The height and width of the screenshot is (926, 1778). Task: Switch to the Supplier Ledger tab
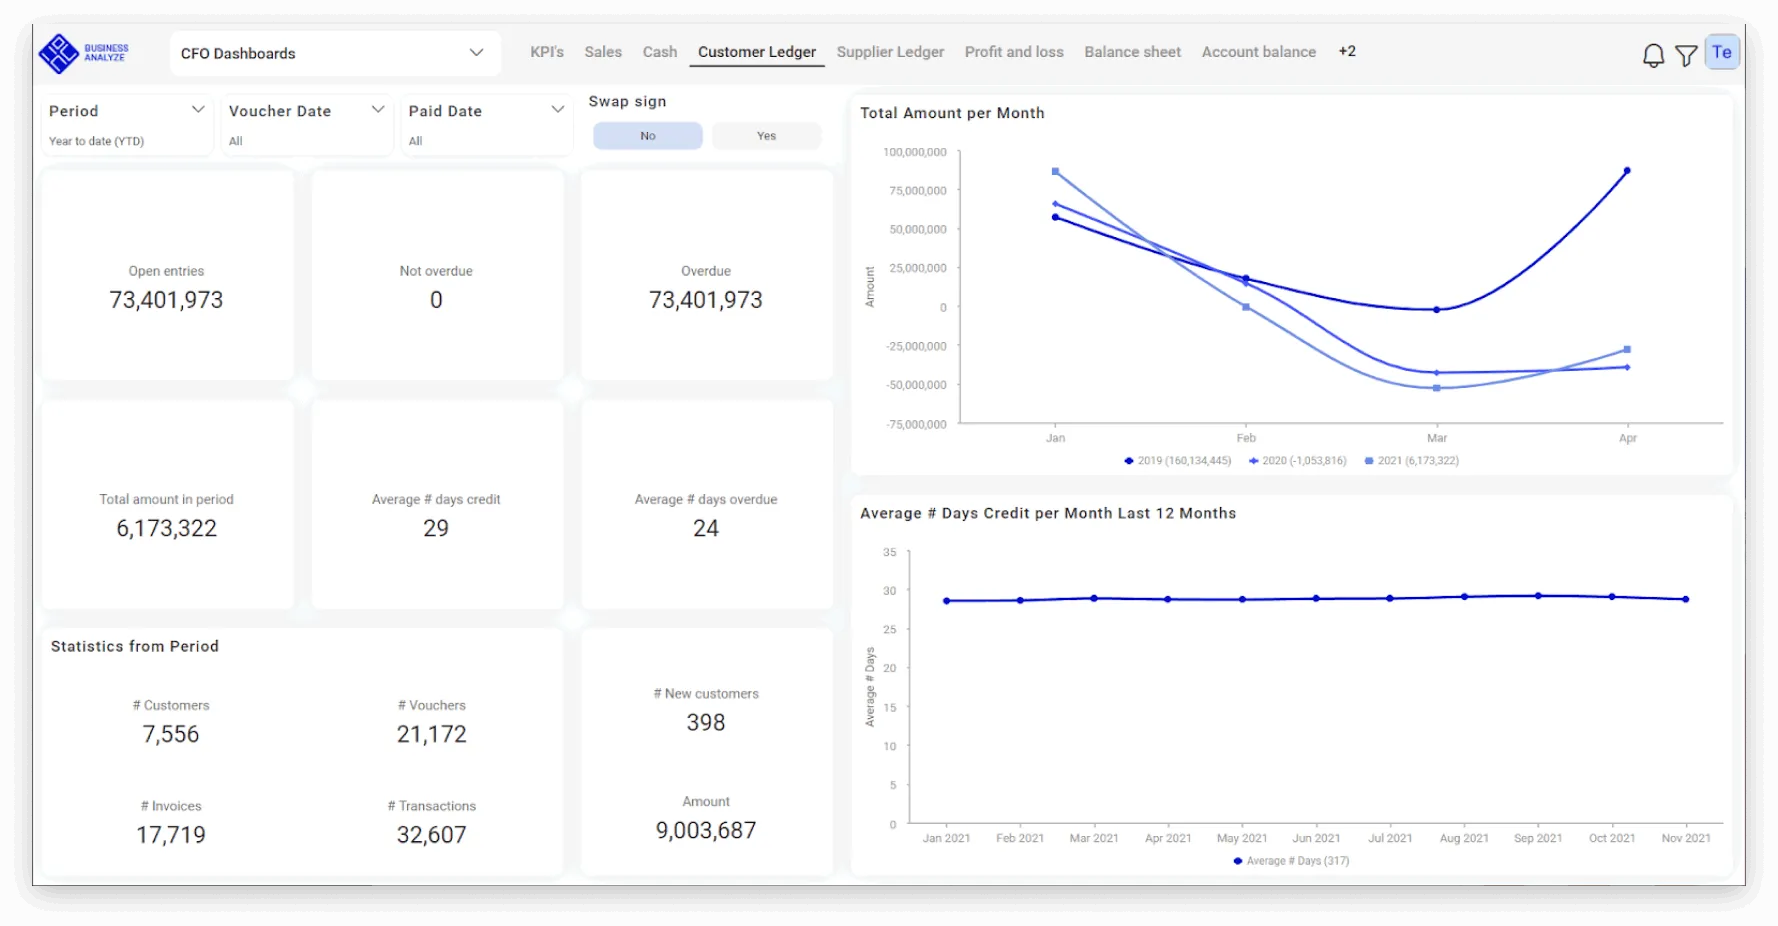point(890,52)
